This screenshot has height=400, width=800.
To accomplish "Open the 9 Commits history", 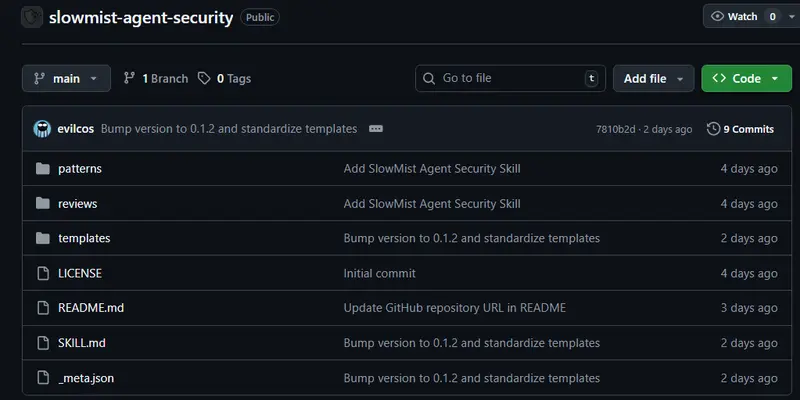I will 740,129.
